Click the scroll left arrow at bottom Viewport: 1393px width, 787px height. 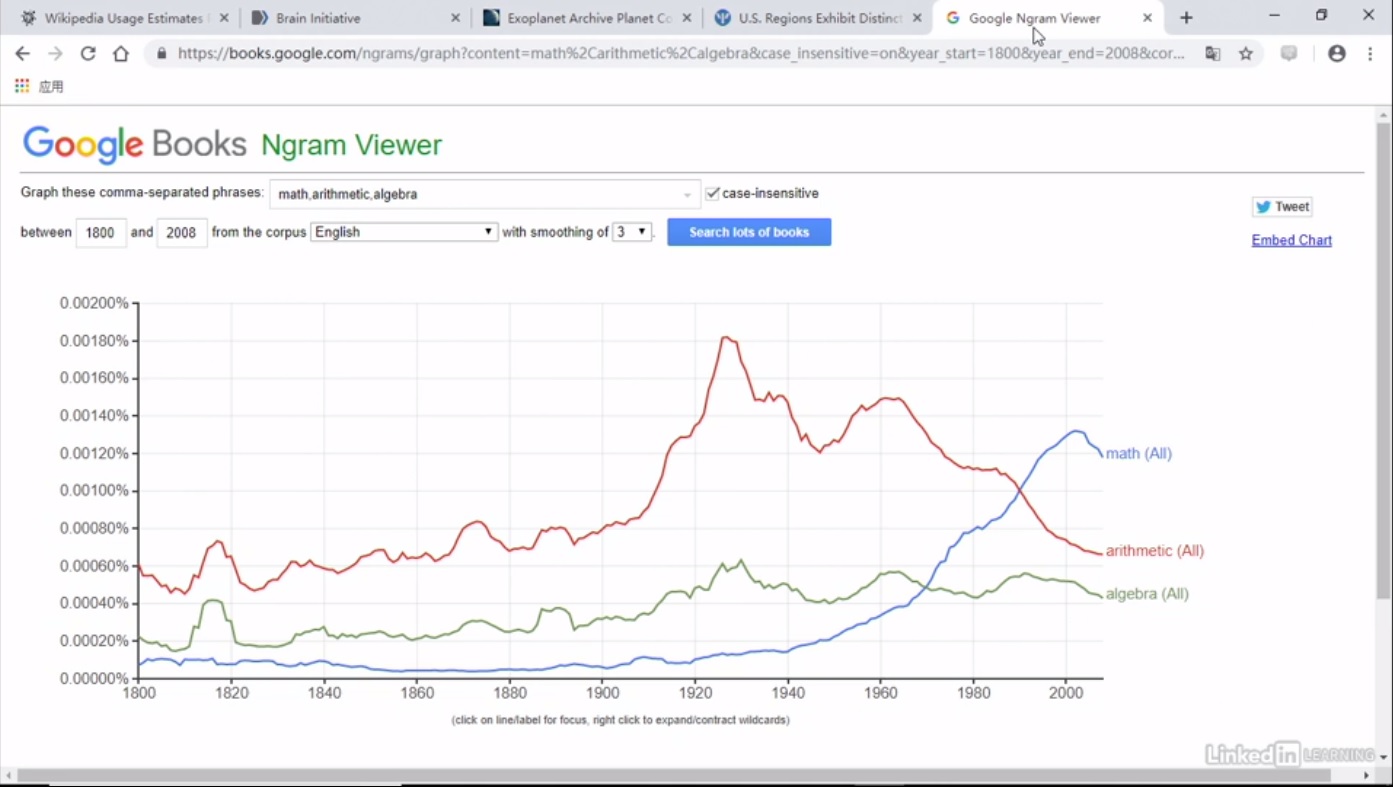click(8, 775)
